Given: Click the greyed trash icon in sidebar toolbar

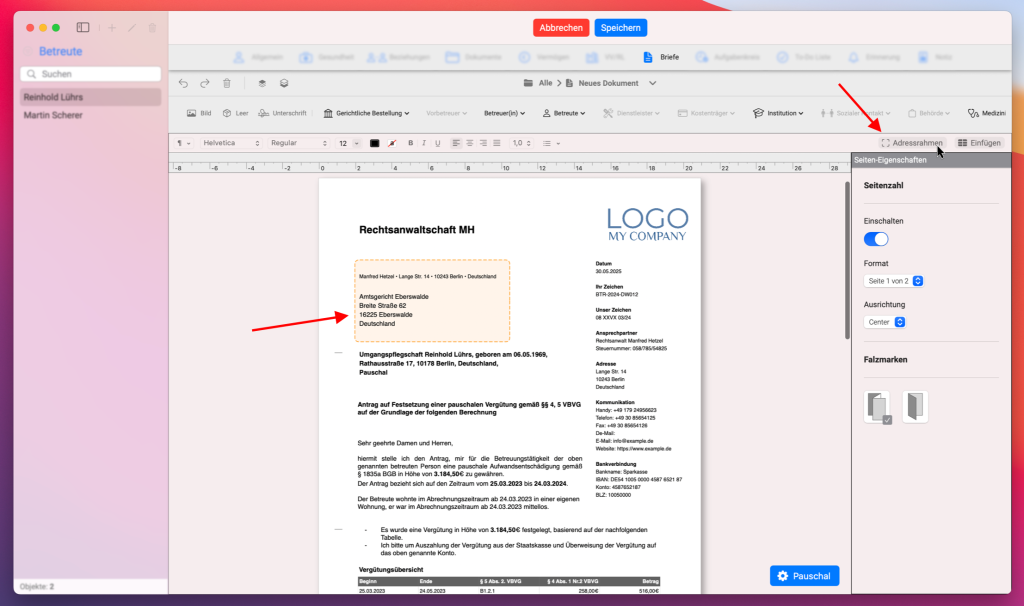Looking at the screenshot, I should click(x=152, y=27).
